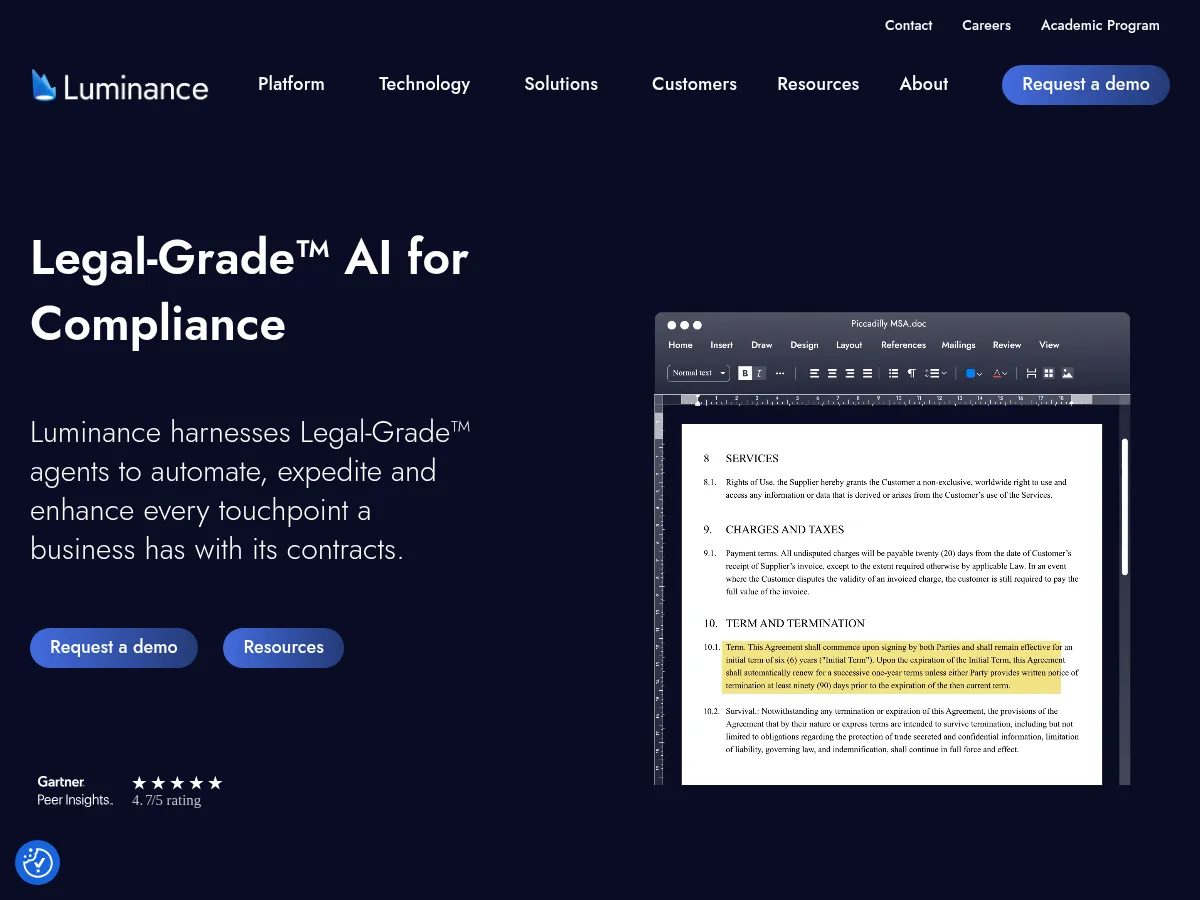Toggle italic formatting in the toolbar

pyautogui.click(x=759, y=372)
